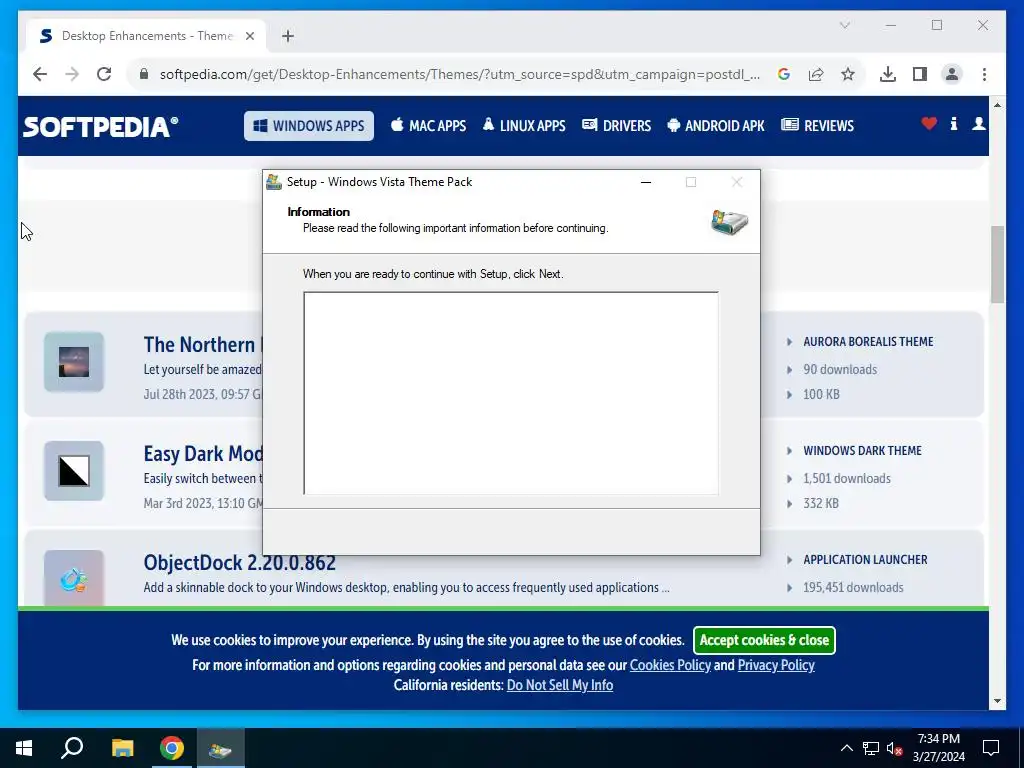Click the Softpedia info icon

tap(954, 123)
